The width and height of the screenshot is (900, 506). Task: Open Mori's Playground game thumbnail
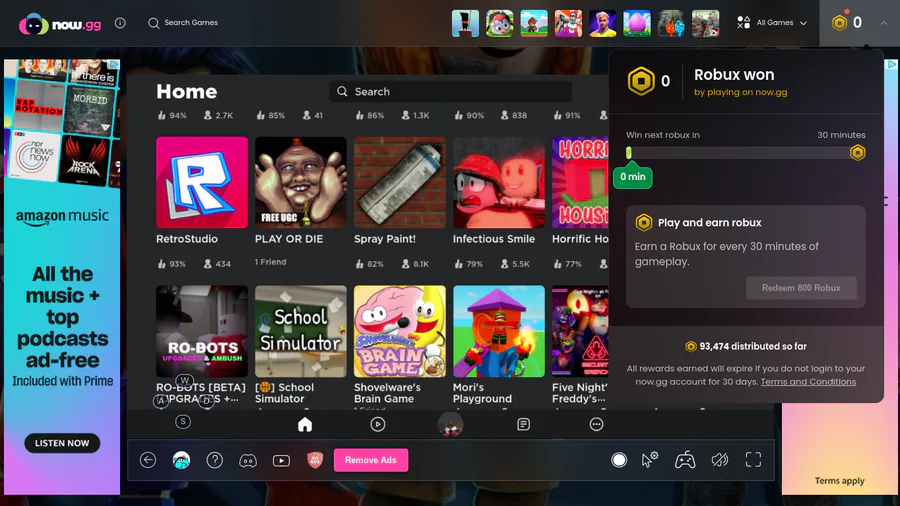499,331
